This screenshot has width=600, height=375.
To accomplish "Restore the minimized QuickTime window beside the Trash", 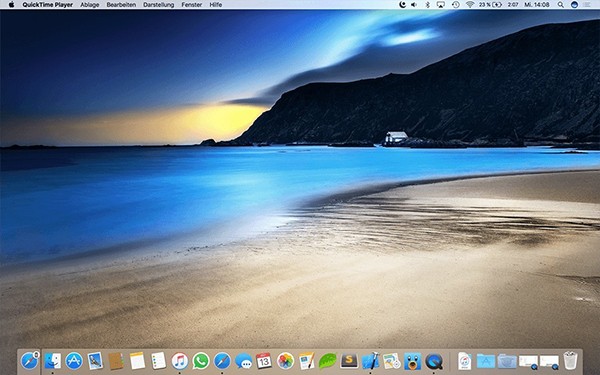I will [549, 361].
